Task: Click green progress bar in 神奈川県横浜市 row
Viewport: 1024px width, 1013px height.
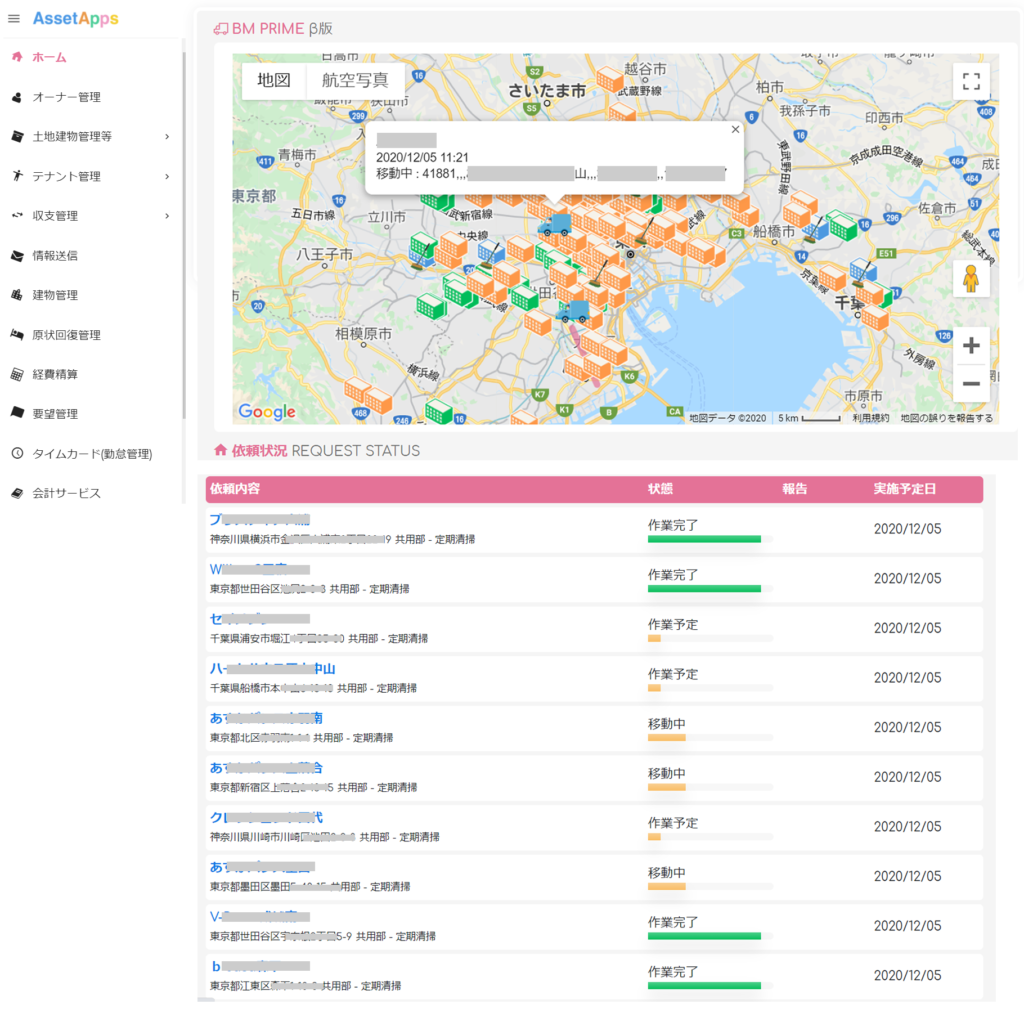Action: tap(704, 539)
